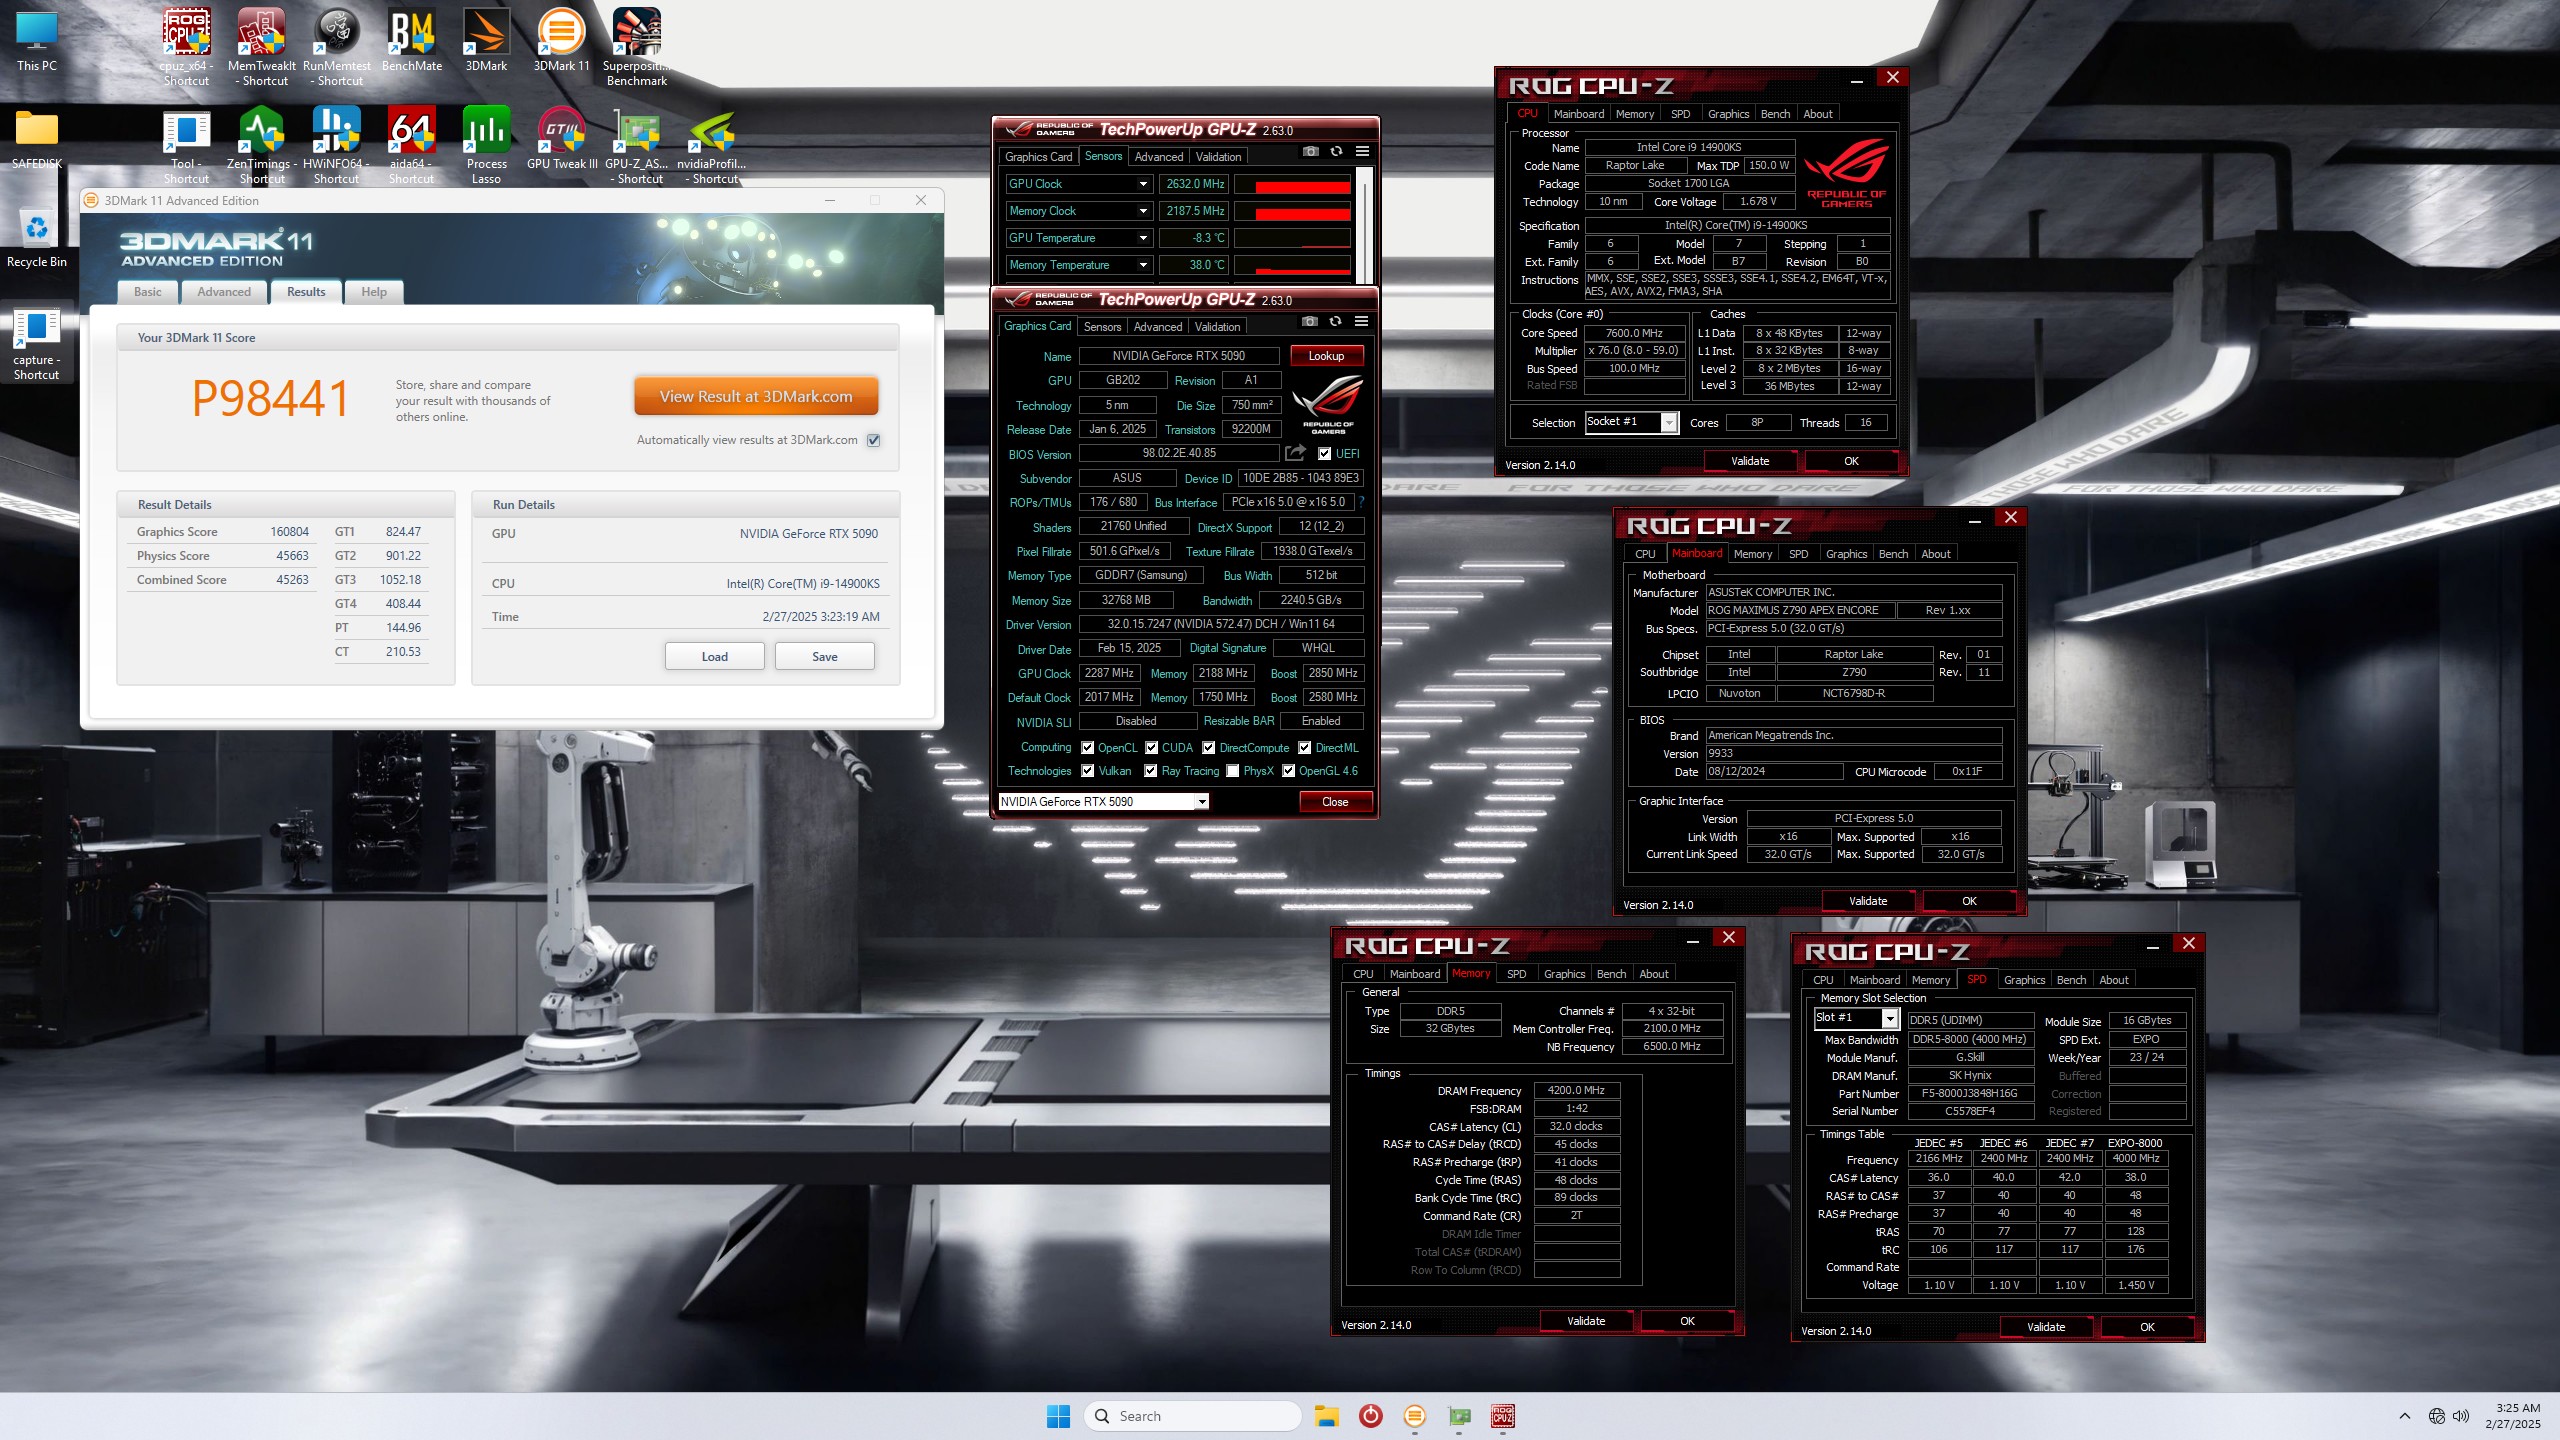
Task: Open the HWiNFO64 desktop shortcut
Action: 337,146
